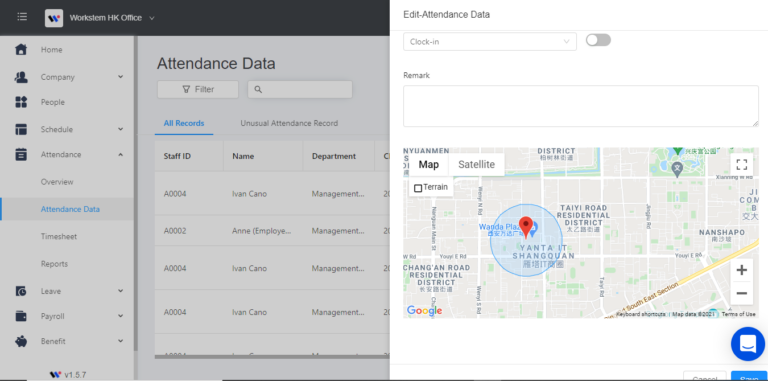Zoom in the map with plus
Image resolution: width=768 pixels, height=381 pixels.
[x=742, y=270]
